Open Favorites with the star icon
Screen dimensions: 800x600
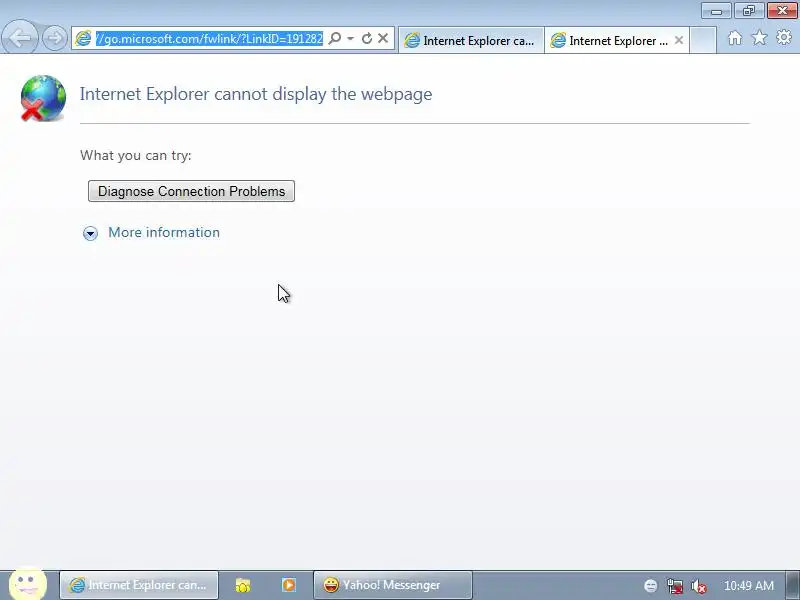click(x=760, y=38)
